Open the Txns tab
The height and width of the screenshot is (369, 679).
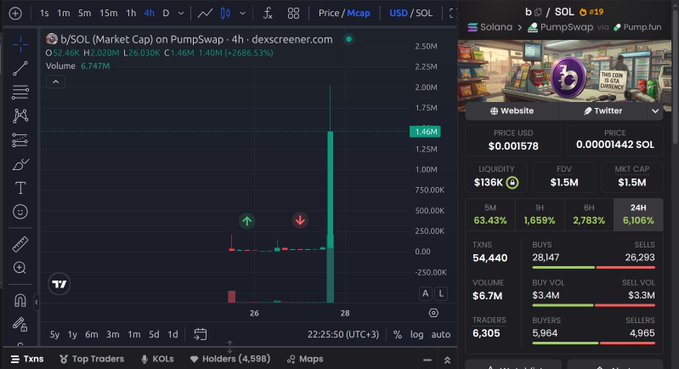(x=27, y=359)
